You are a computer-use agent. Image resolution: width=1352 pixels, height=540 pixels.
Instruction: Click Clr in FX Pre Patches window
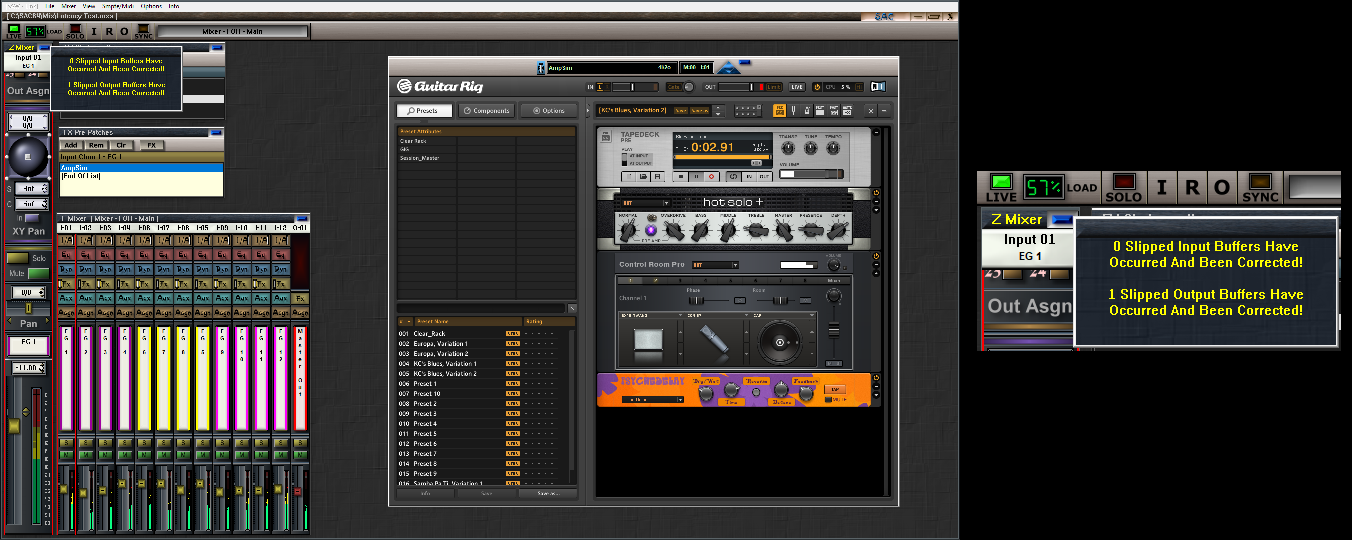point(121,145)
